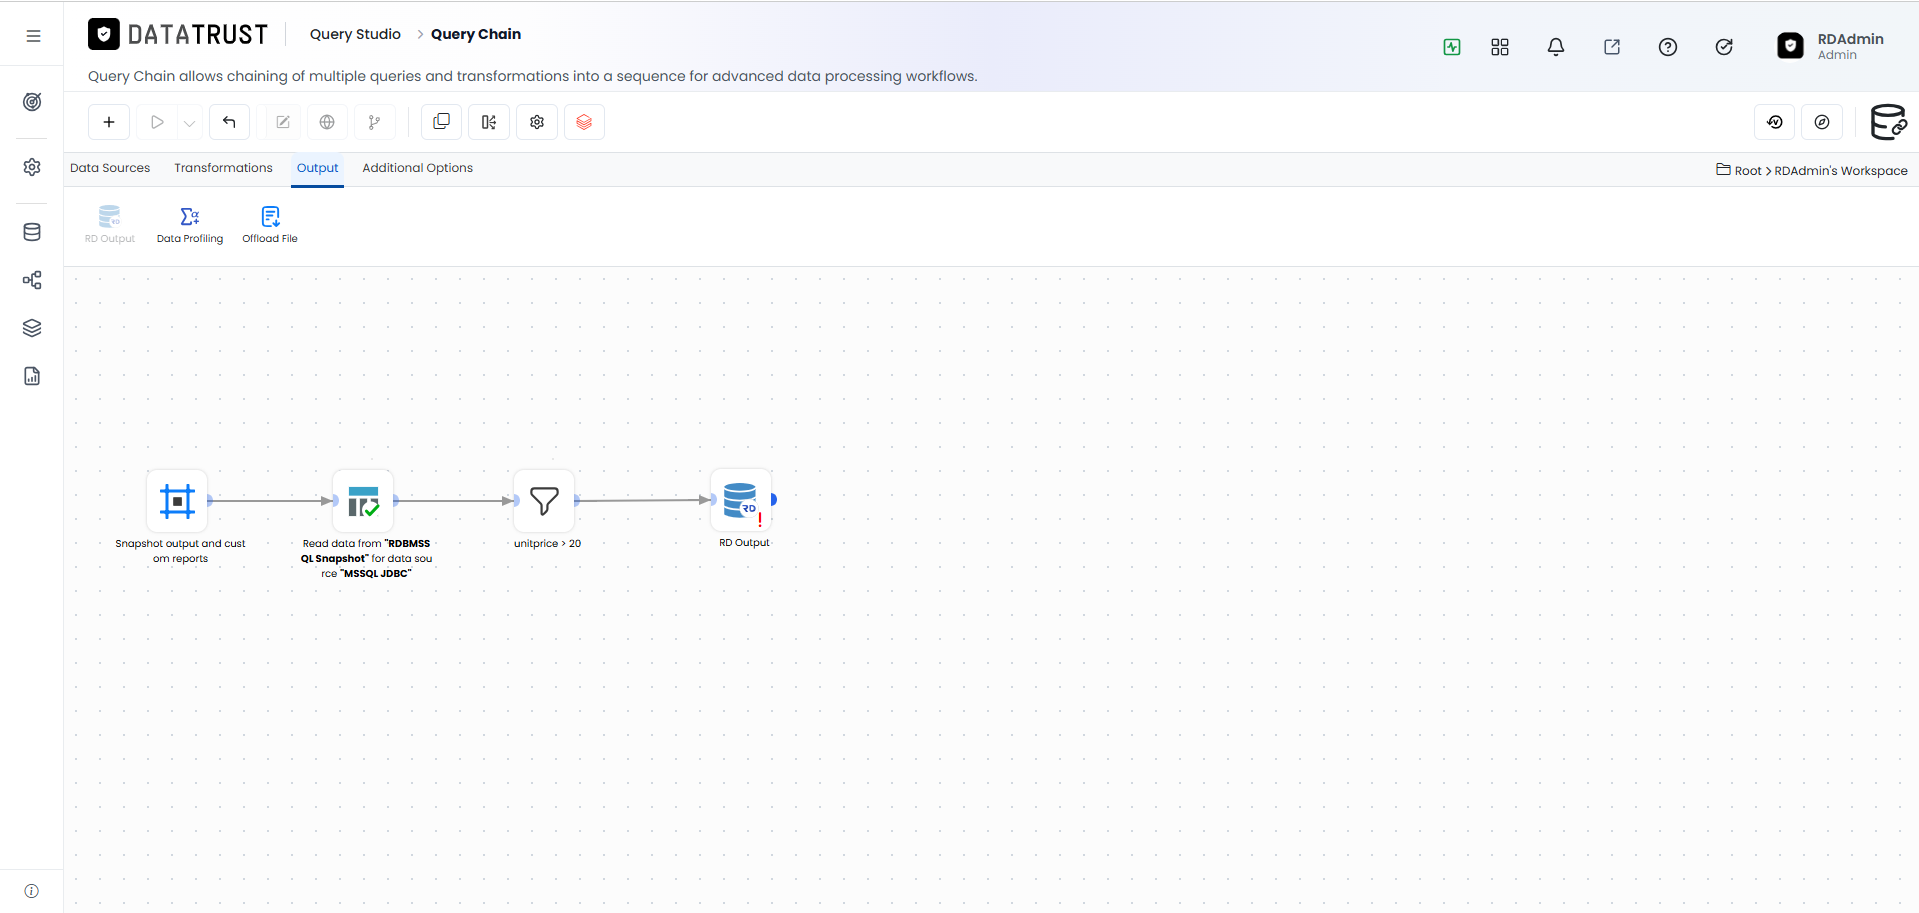The image size is (1919, 913).
Task: Select the Output tab
Action: (x=318, y=168)
